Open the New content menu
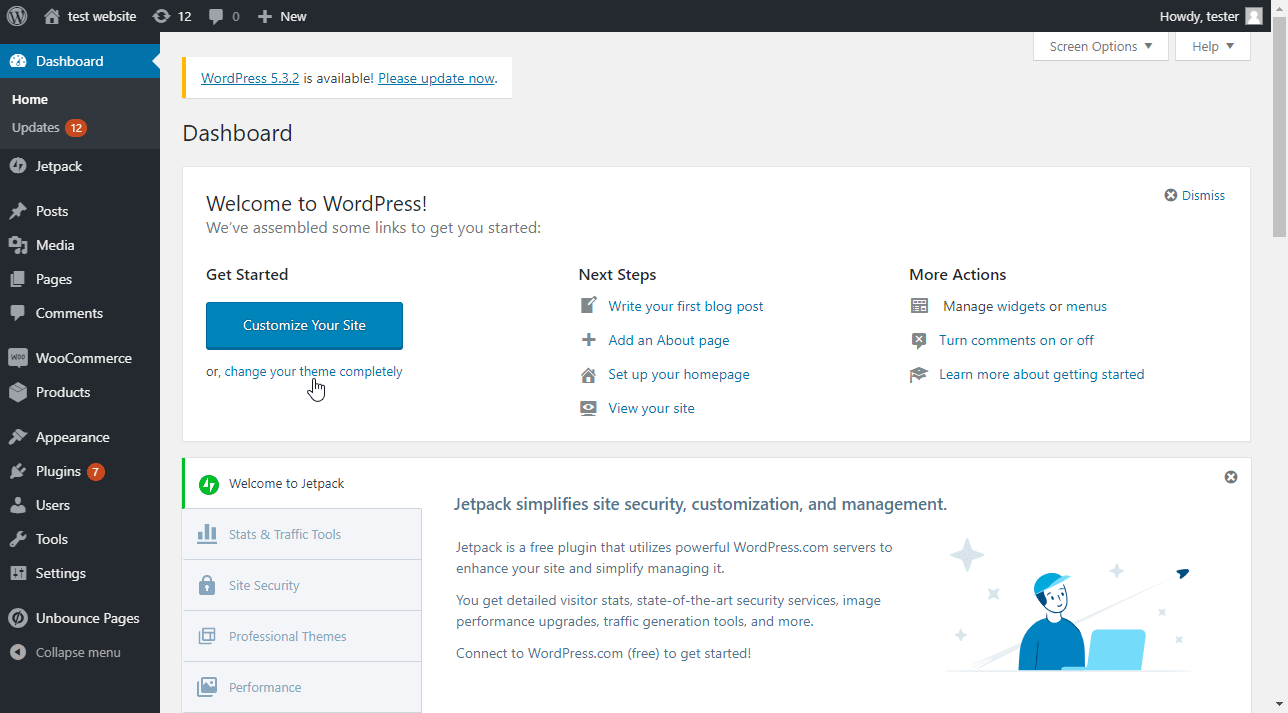The height and width of the screenshot is (713, 1288). [x=282, y=16]
